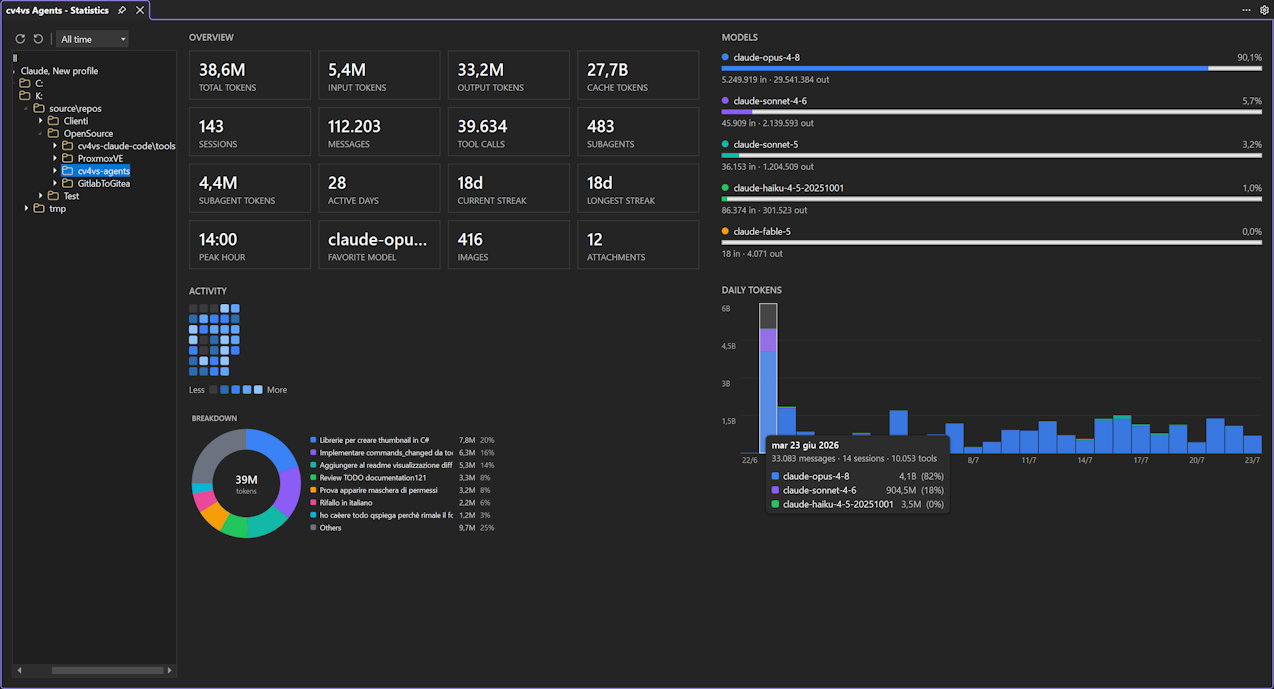This screenshot has width=1274, height=689.
Task: Click the tallest 22/6 daily tokens bar
Action: point(768,378)
